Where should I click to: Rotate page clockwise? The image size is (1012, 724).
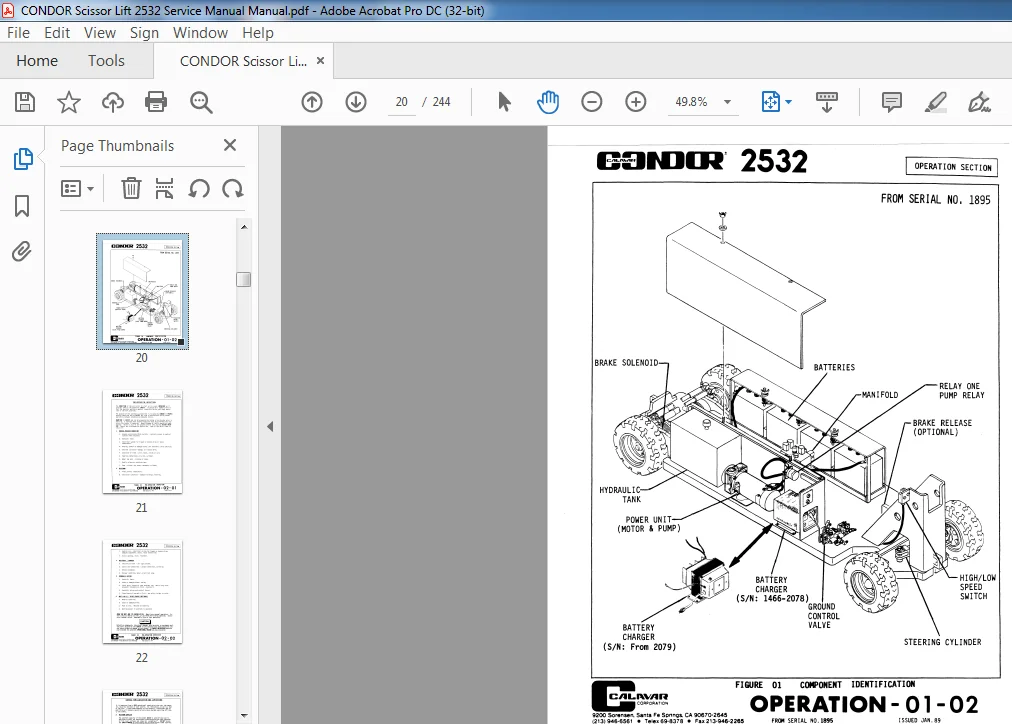232,188
